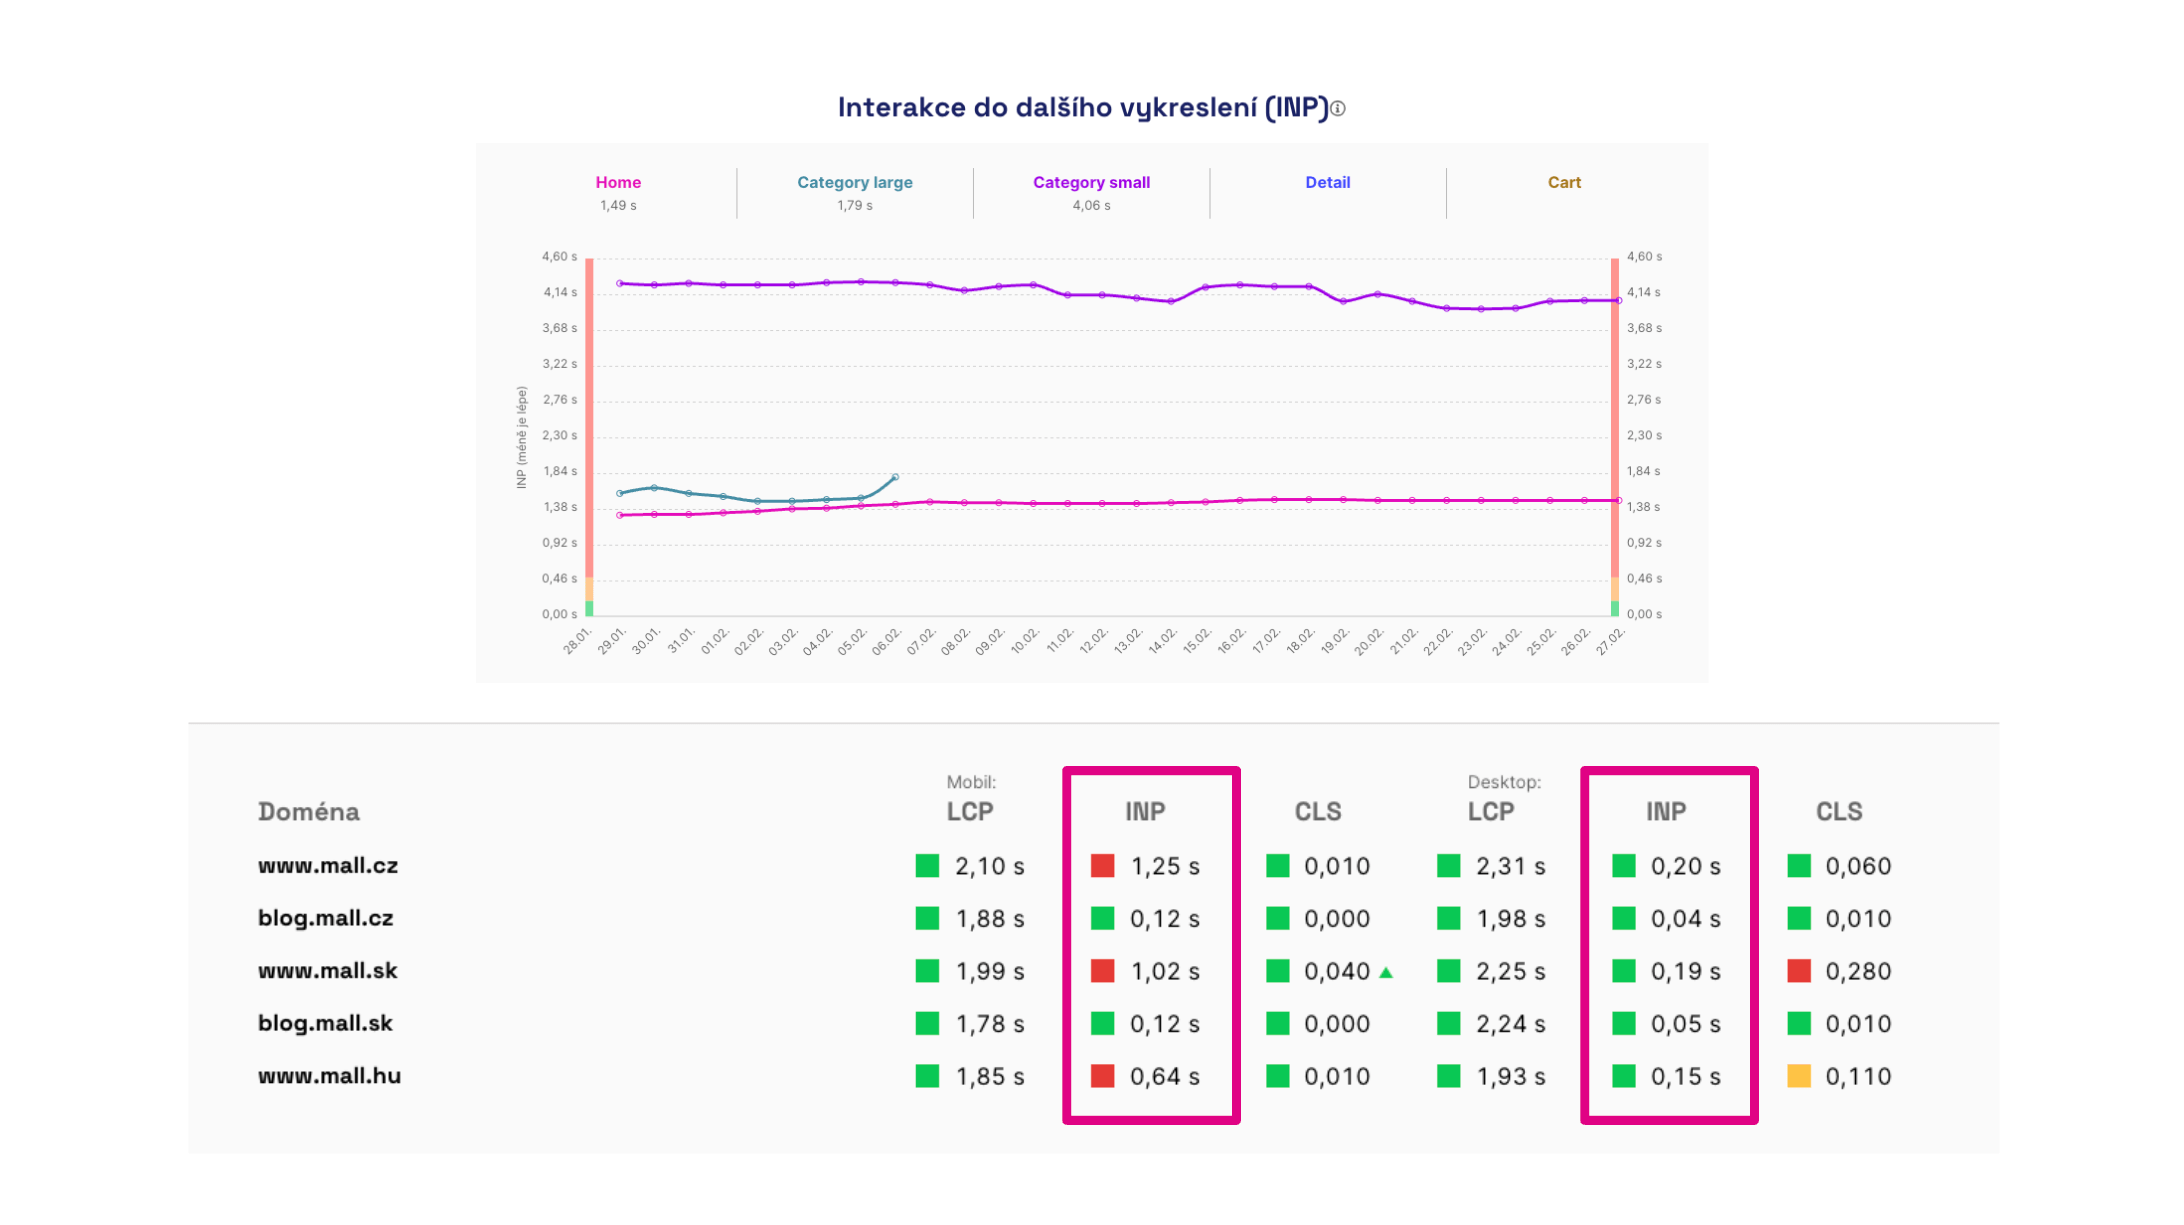Select the mobile LCP value 2,10 s
Image resolution: width=2184 pixels, height=1225 pixels.
point(990,866)
